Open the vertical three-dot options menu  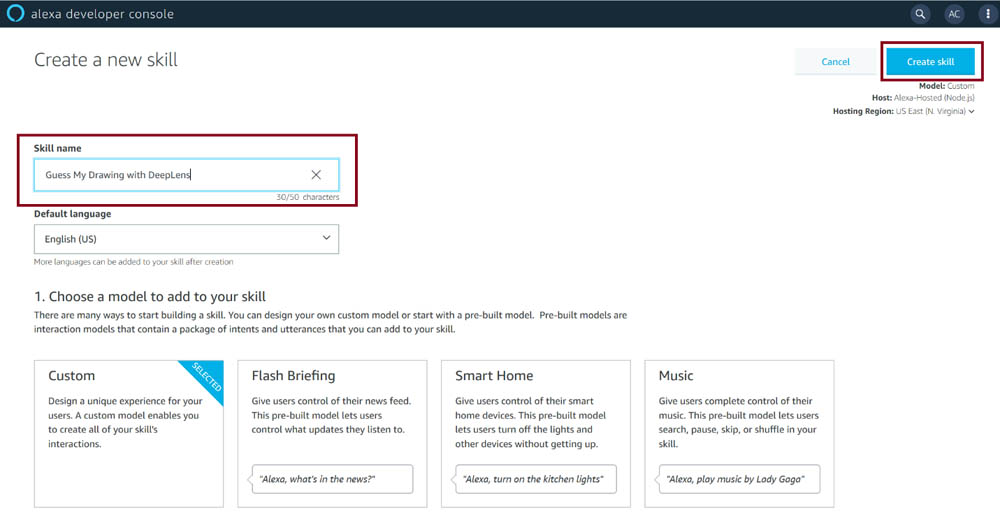988,14
